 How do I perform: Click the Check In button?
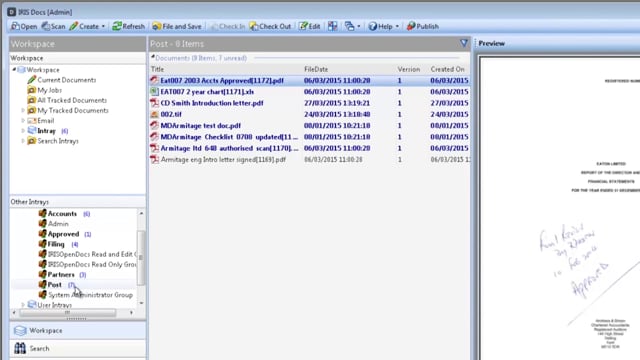click(228, 27)
